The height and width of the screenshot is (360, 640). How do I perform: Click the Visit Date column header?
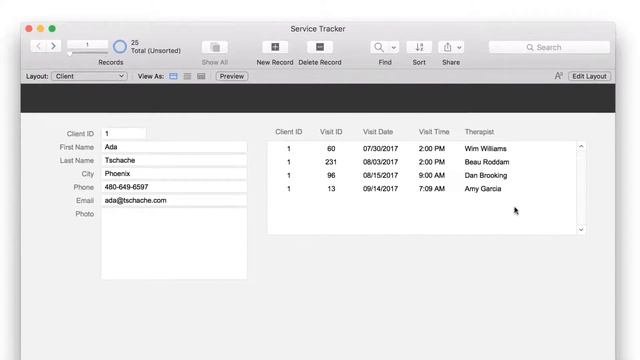tap(378, 132)
